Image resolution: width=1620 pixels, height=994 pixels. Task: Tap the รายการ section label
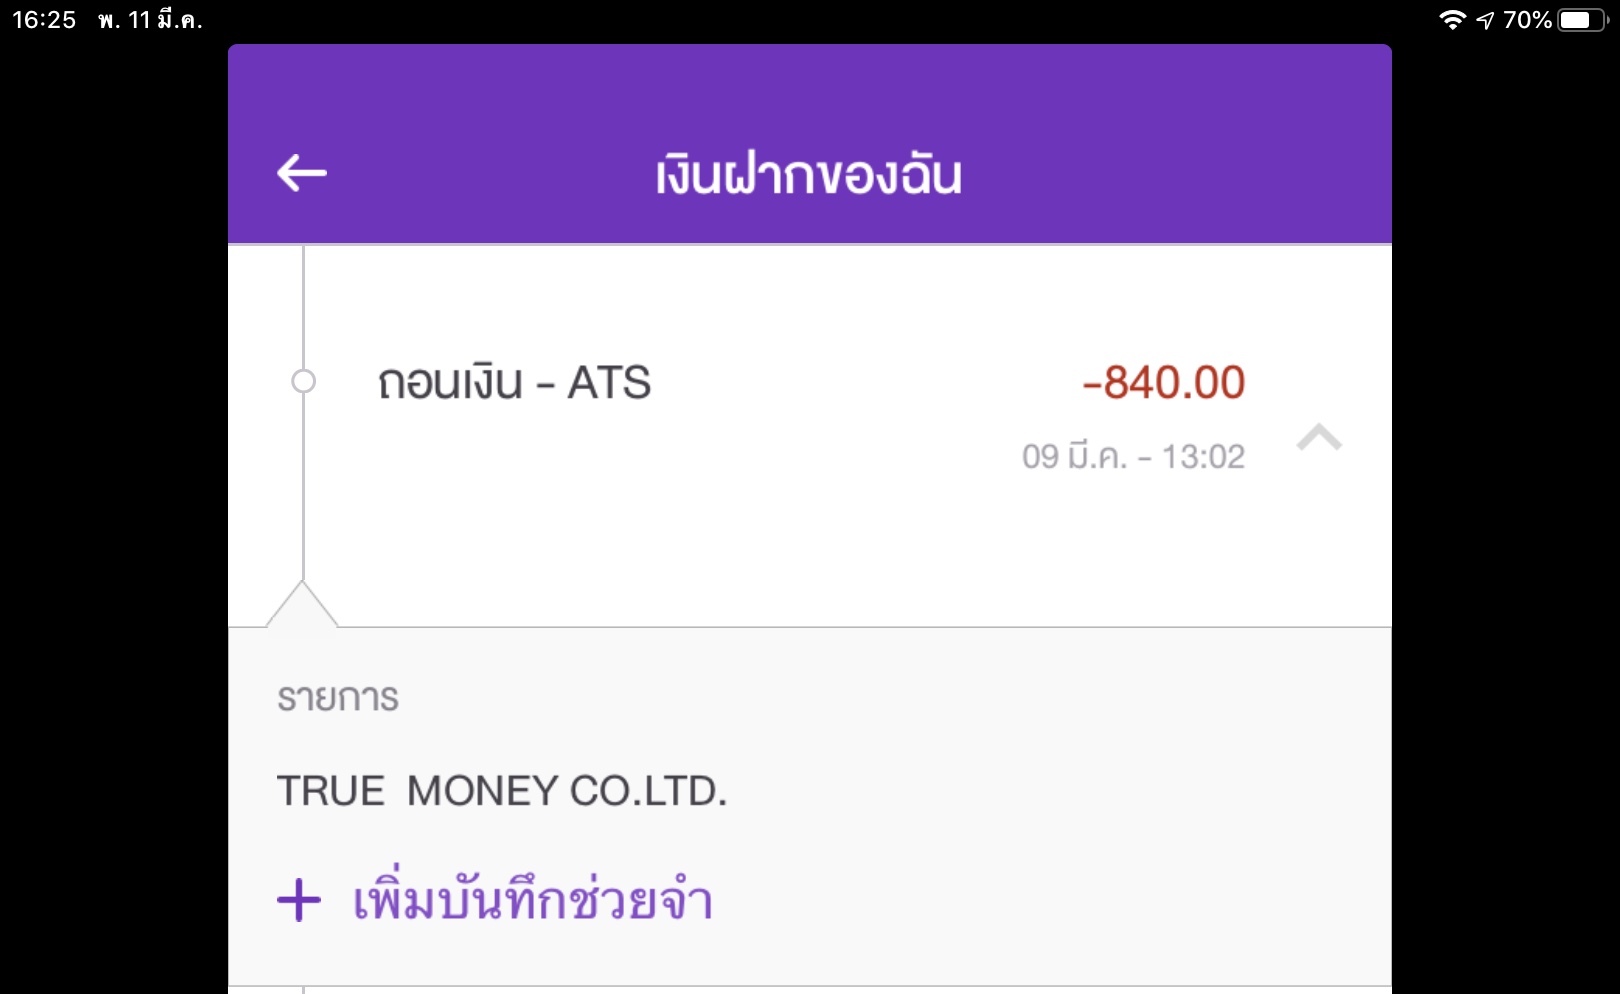[338, 698]
